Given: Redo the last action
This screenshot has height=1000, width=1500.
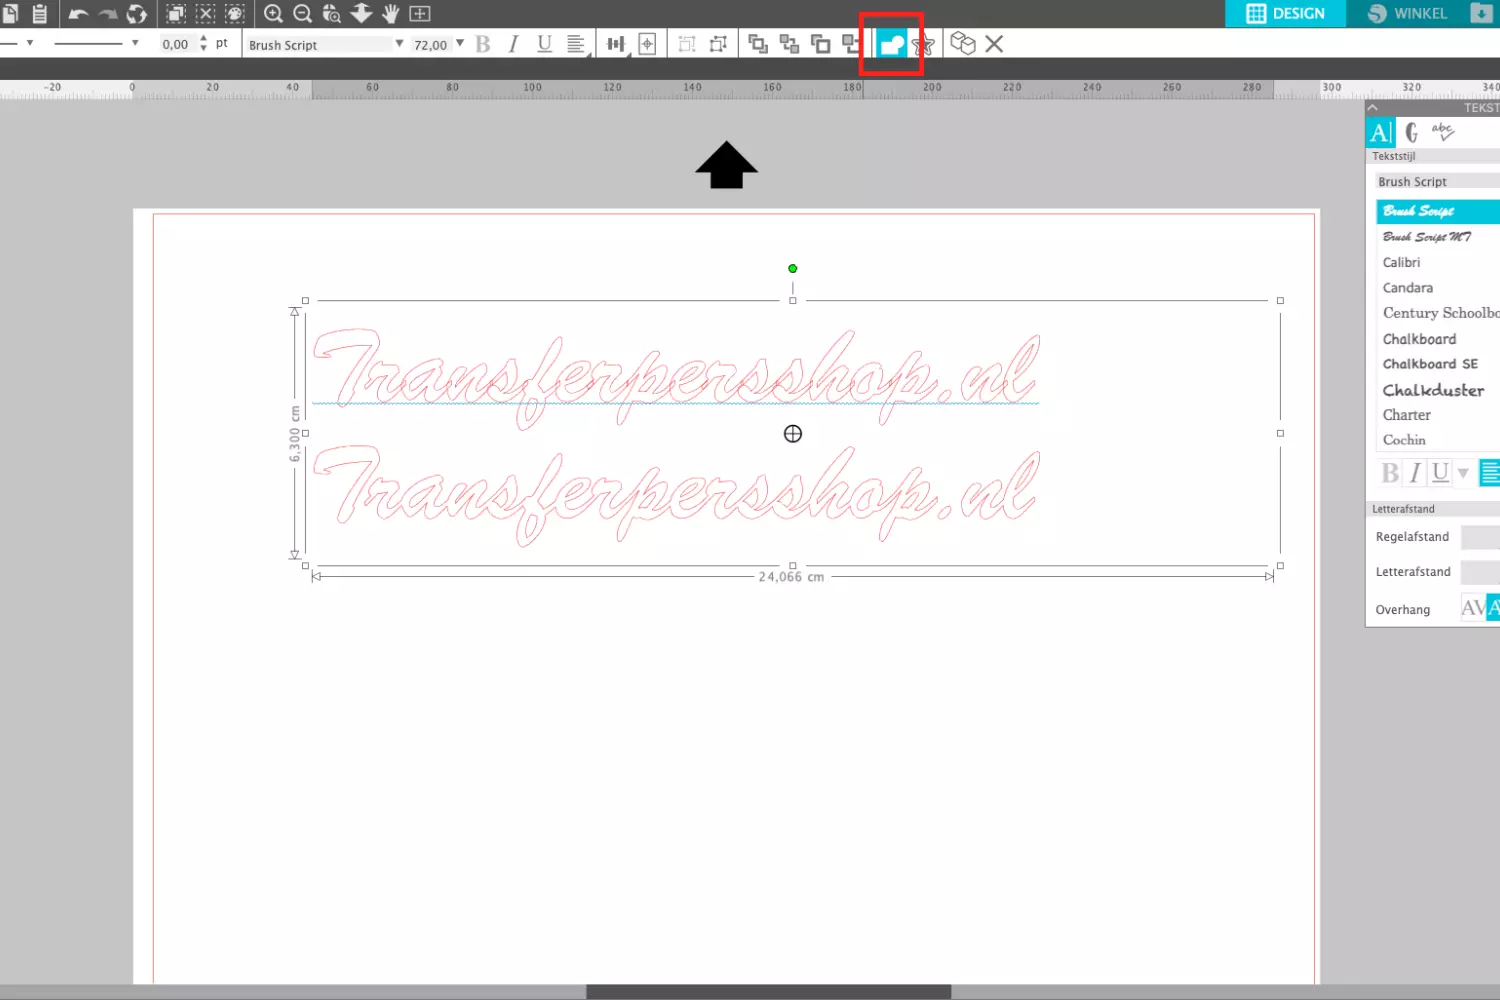Looking at the screenshot, I should [107, 14].
